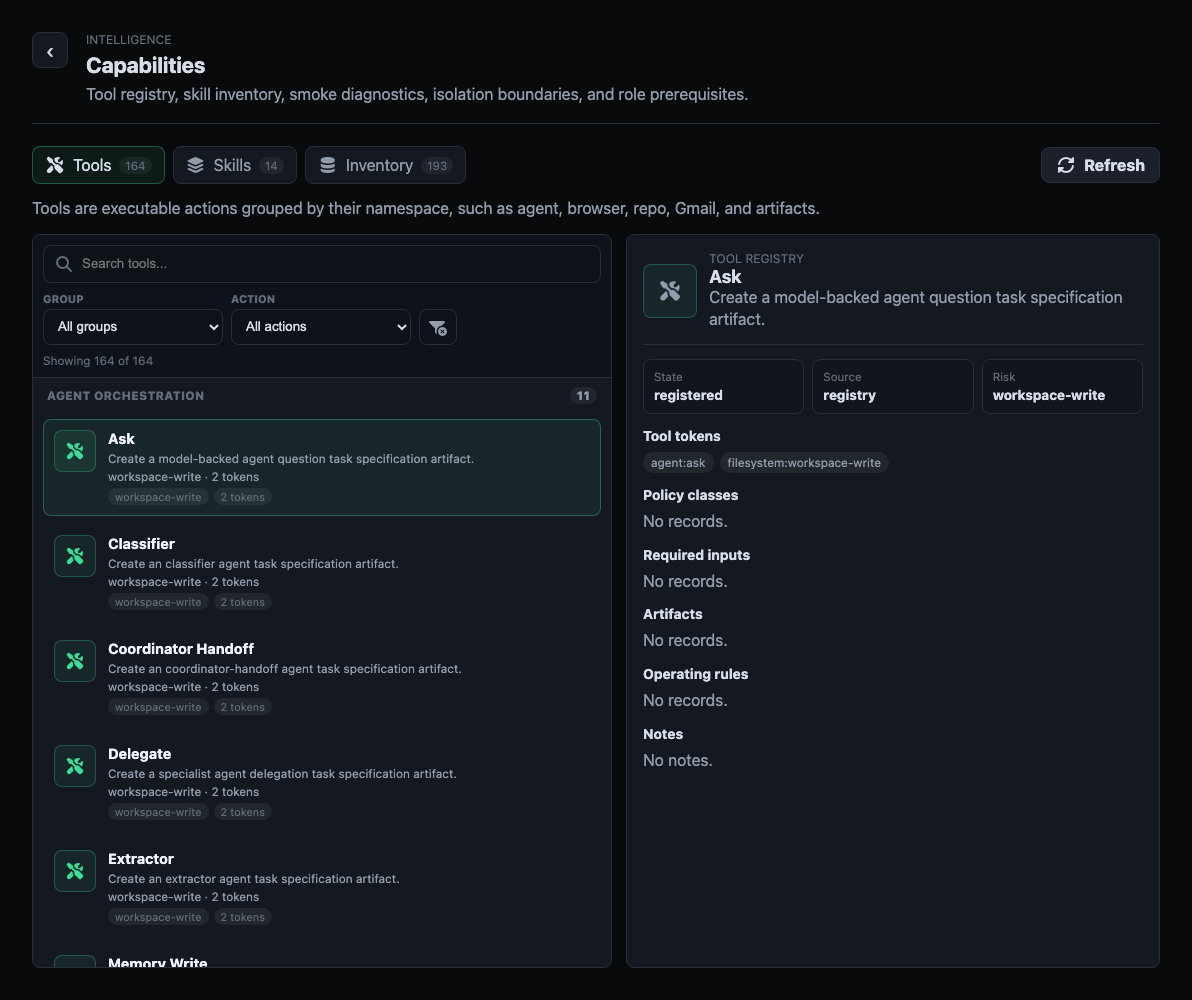Clear filters with the funnel icon
Screen dimensions: 1192x1000
tap(438, 327)
